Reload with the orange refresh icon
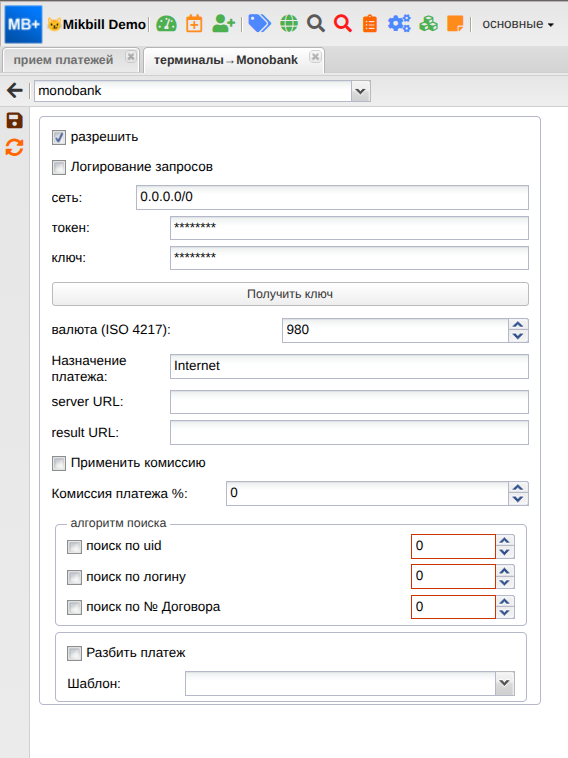 (15, 147)
